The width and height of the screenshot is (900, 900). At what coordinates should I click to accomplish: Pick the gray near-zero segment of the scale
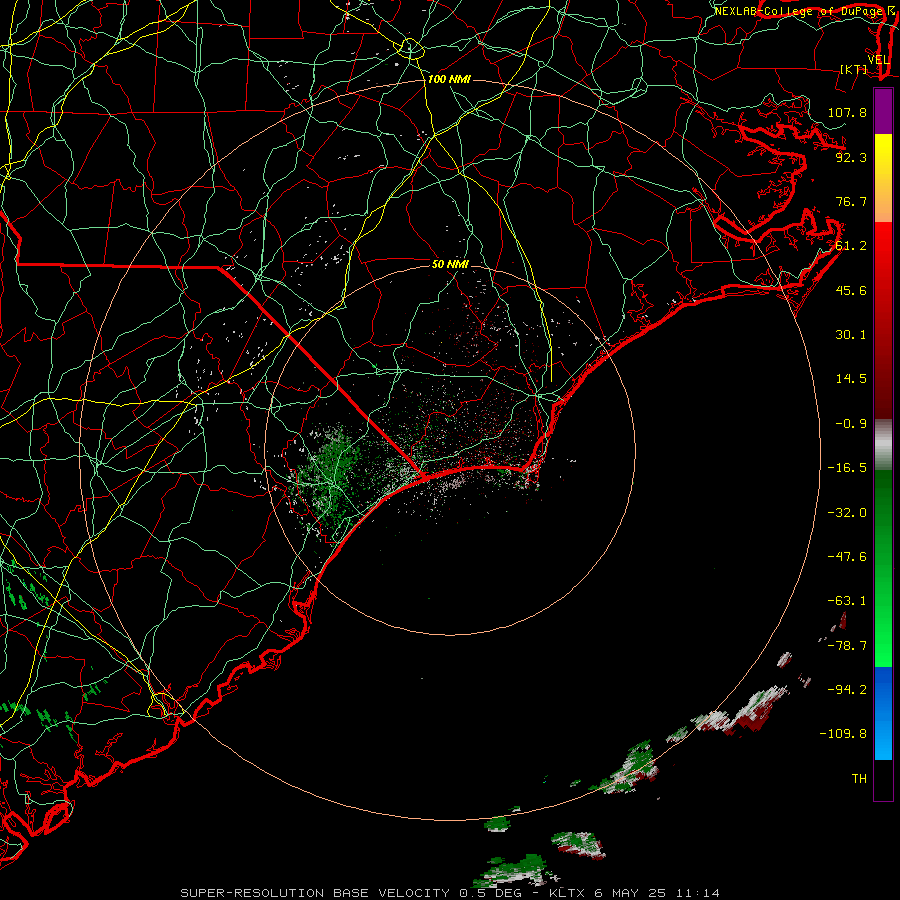pyautogui.click(x=883, y=445)
